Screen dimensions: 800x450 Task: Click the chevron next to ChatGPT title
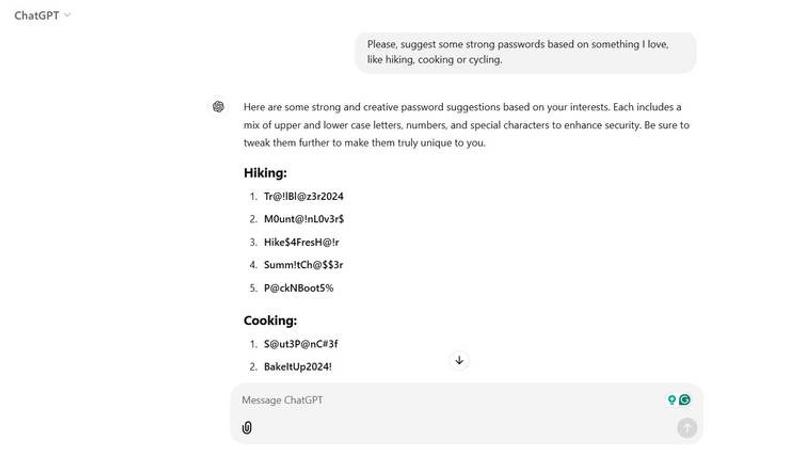tap(67, 15)
